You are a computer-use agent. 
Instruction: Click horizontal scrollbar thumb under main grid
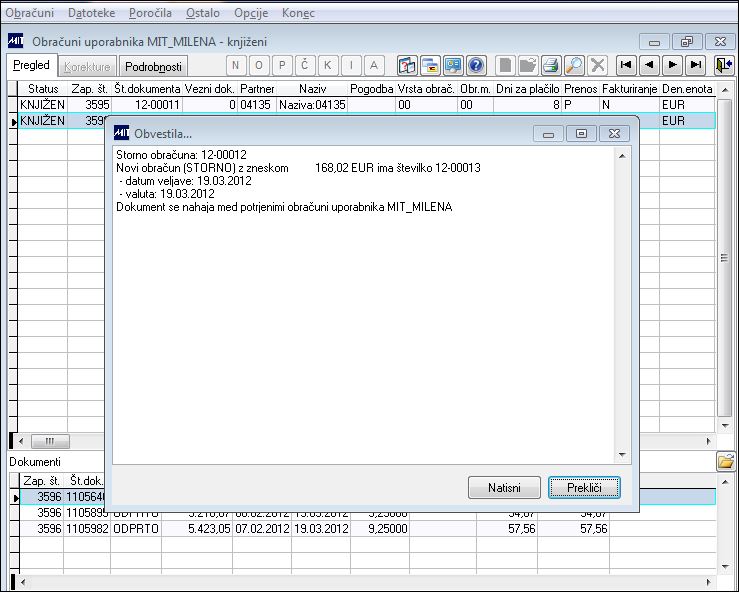click(50, 442)
